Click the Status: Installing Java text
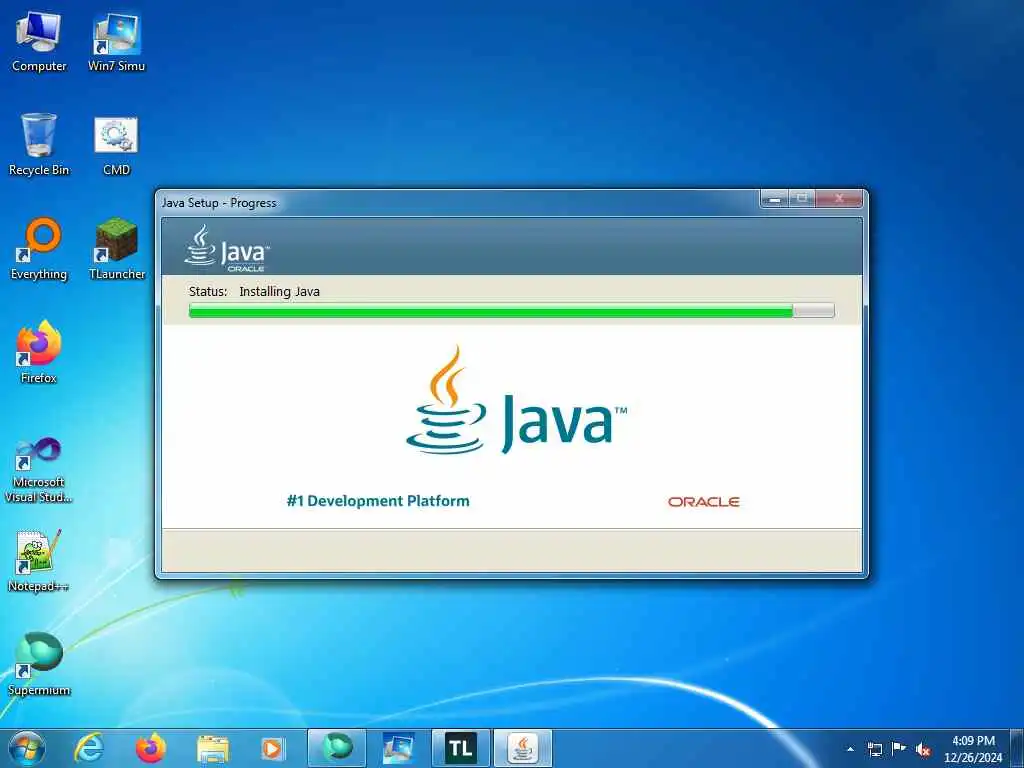The height and width of the screenshot is (768, 1024). coord(254,291)
